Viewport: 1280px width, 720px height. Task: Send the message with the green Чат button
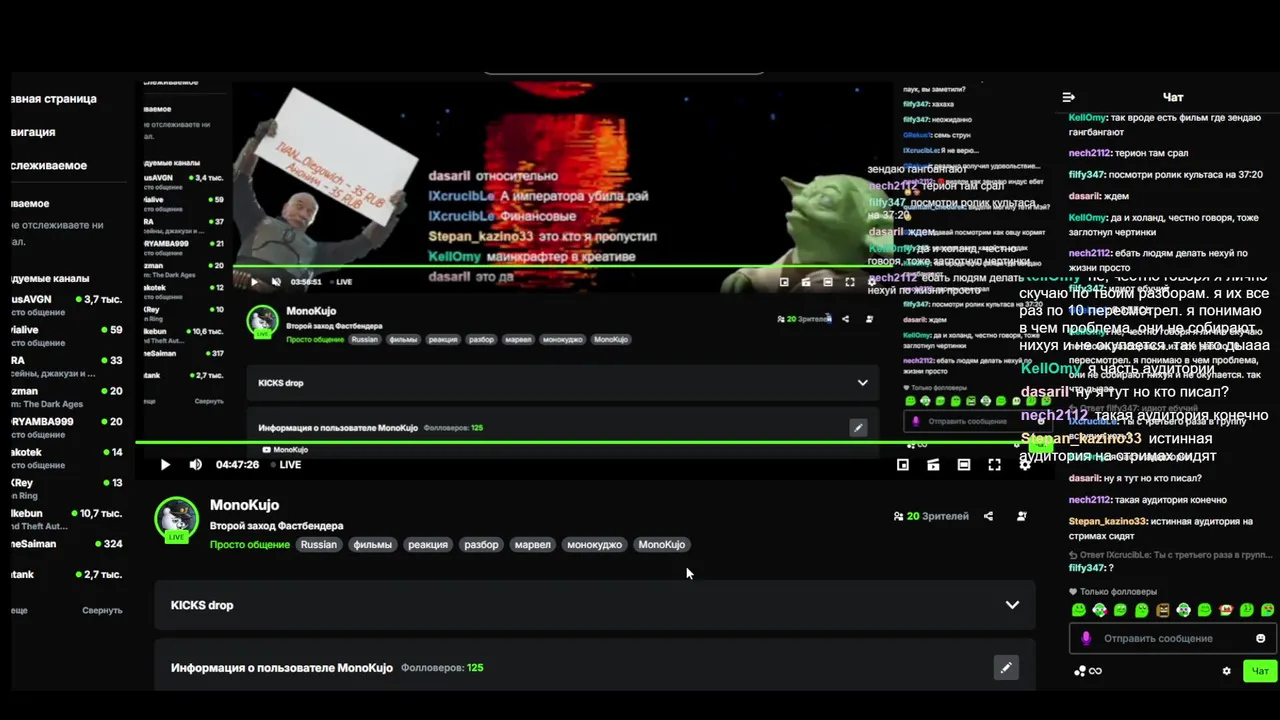[x=1260, y=671]
